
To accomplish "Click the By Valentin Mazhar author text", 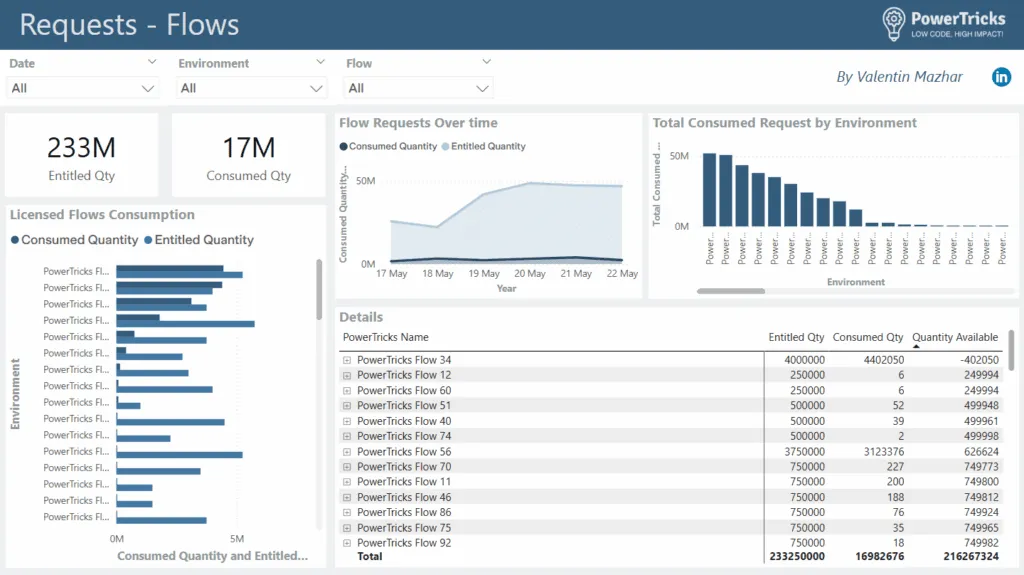I will 899,77.
